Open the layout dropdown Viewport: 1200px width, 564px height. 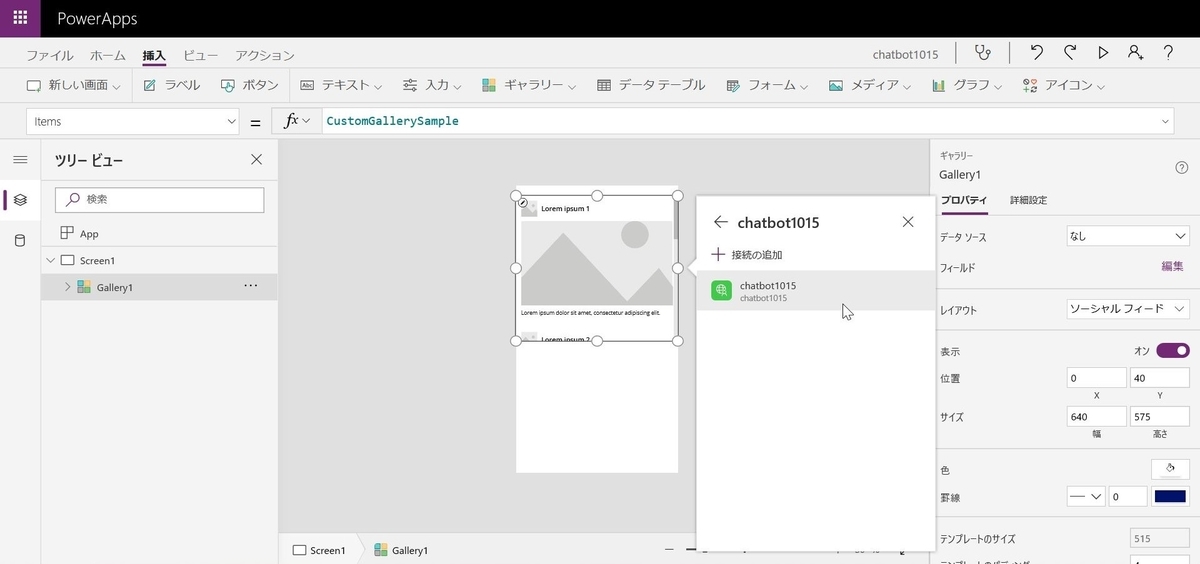1128,309
